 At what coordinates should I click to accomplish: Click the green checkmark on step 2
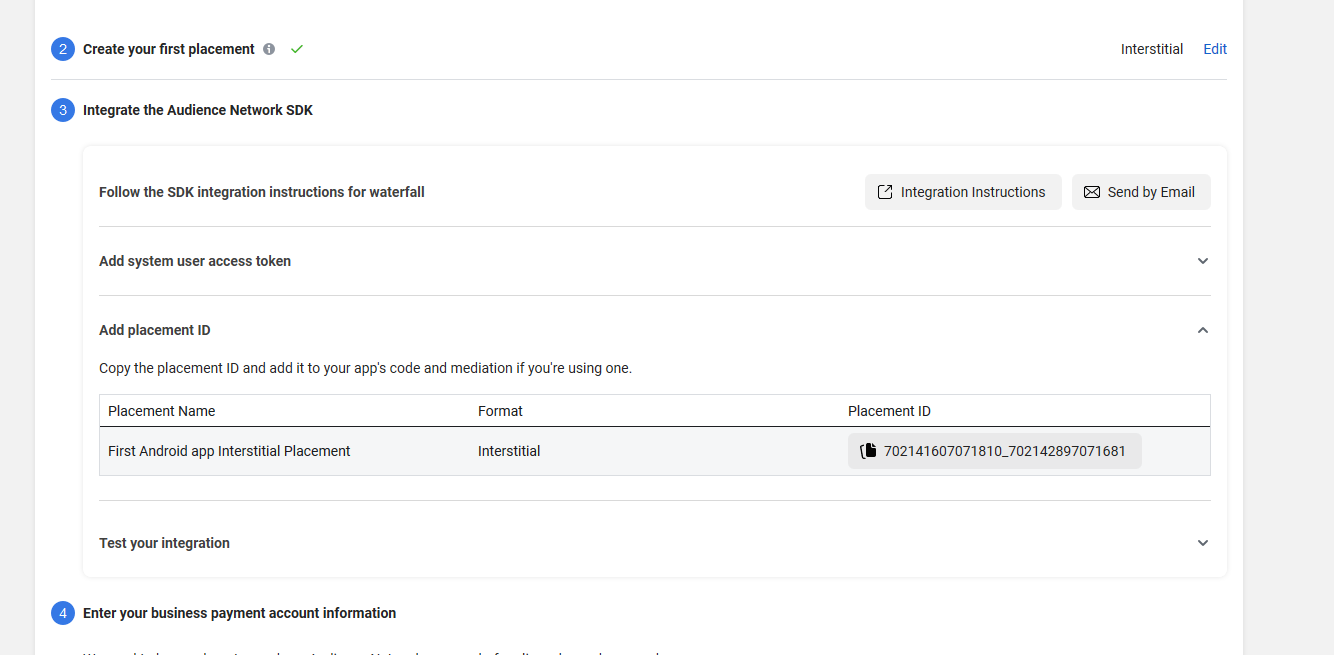click(x=296, y=48)
